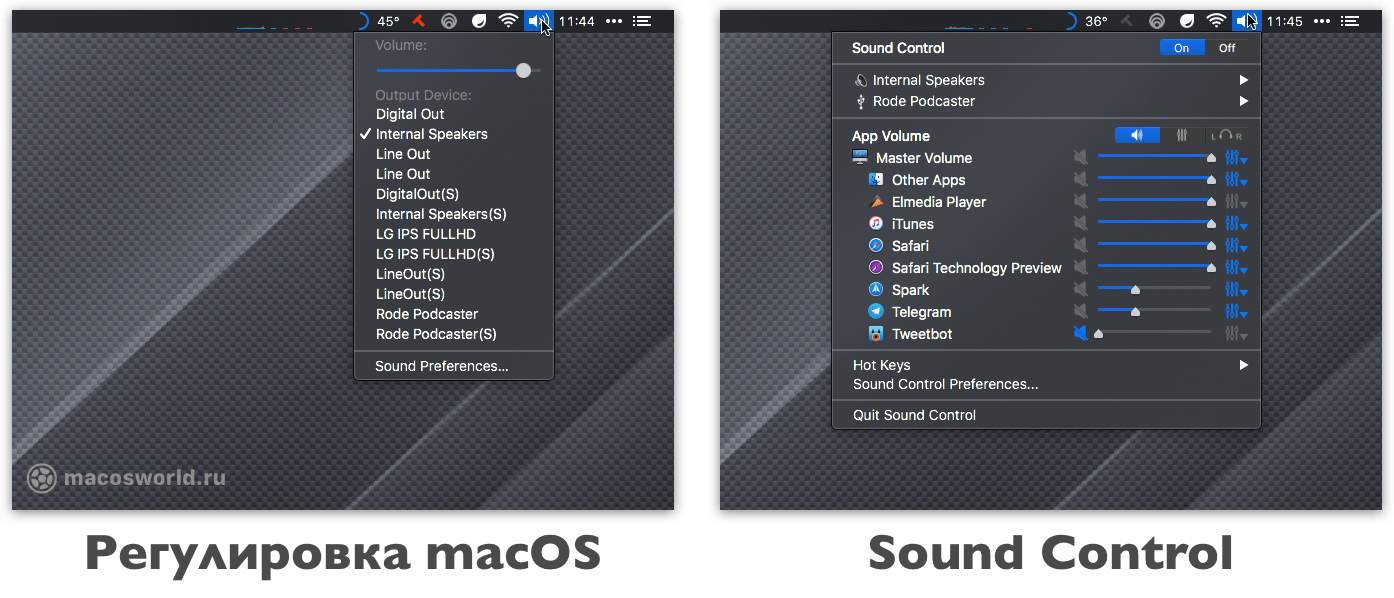
Task: Switch App Volume to the L/R balance tab
Action: click(x=1227, y=136)
